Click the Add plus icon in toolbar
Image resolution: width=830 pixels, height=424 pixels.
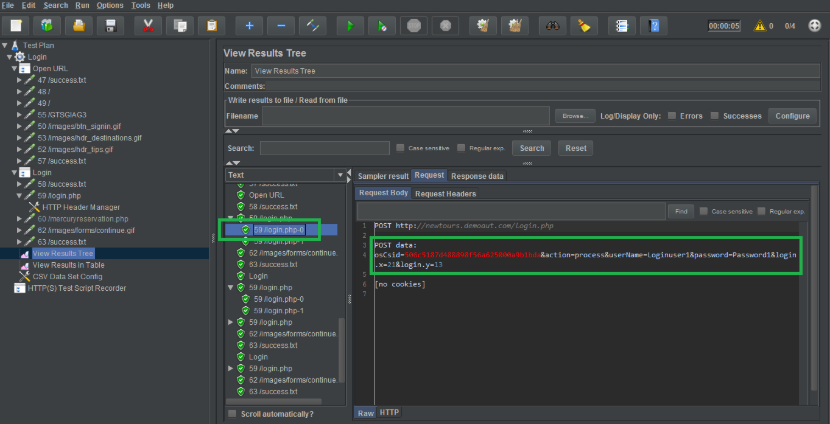coord(249,25)
